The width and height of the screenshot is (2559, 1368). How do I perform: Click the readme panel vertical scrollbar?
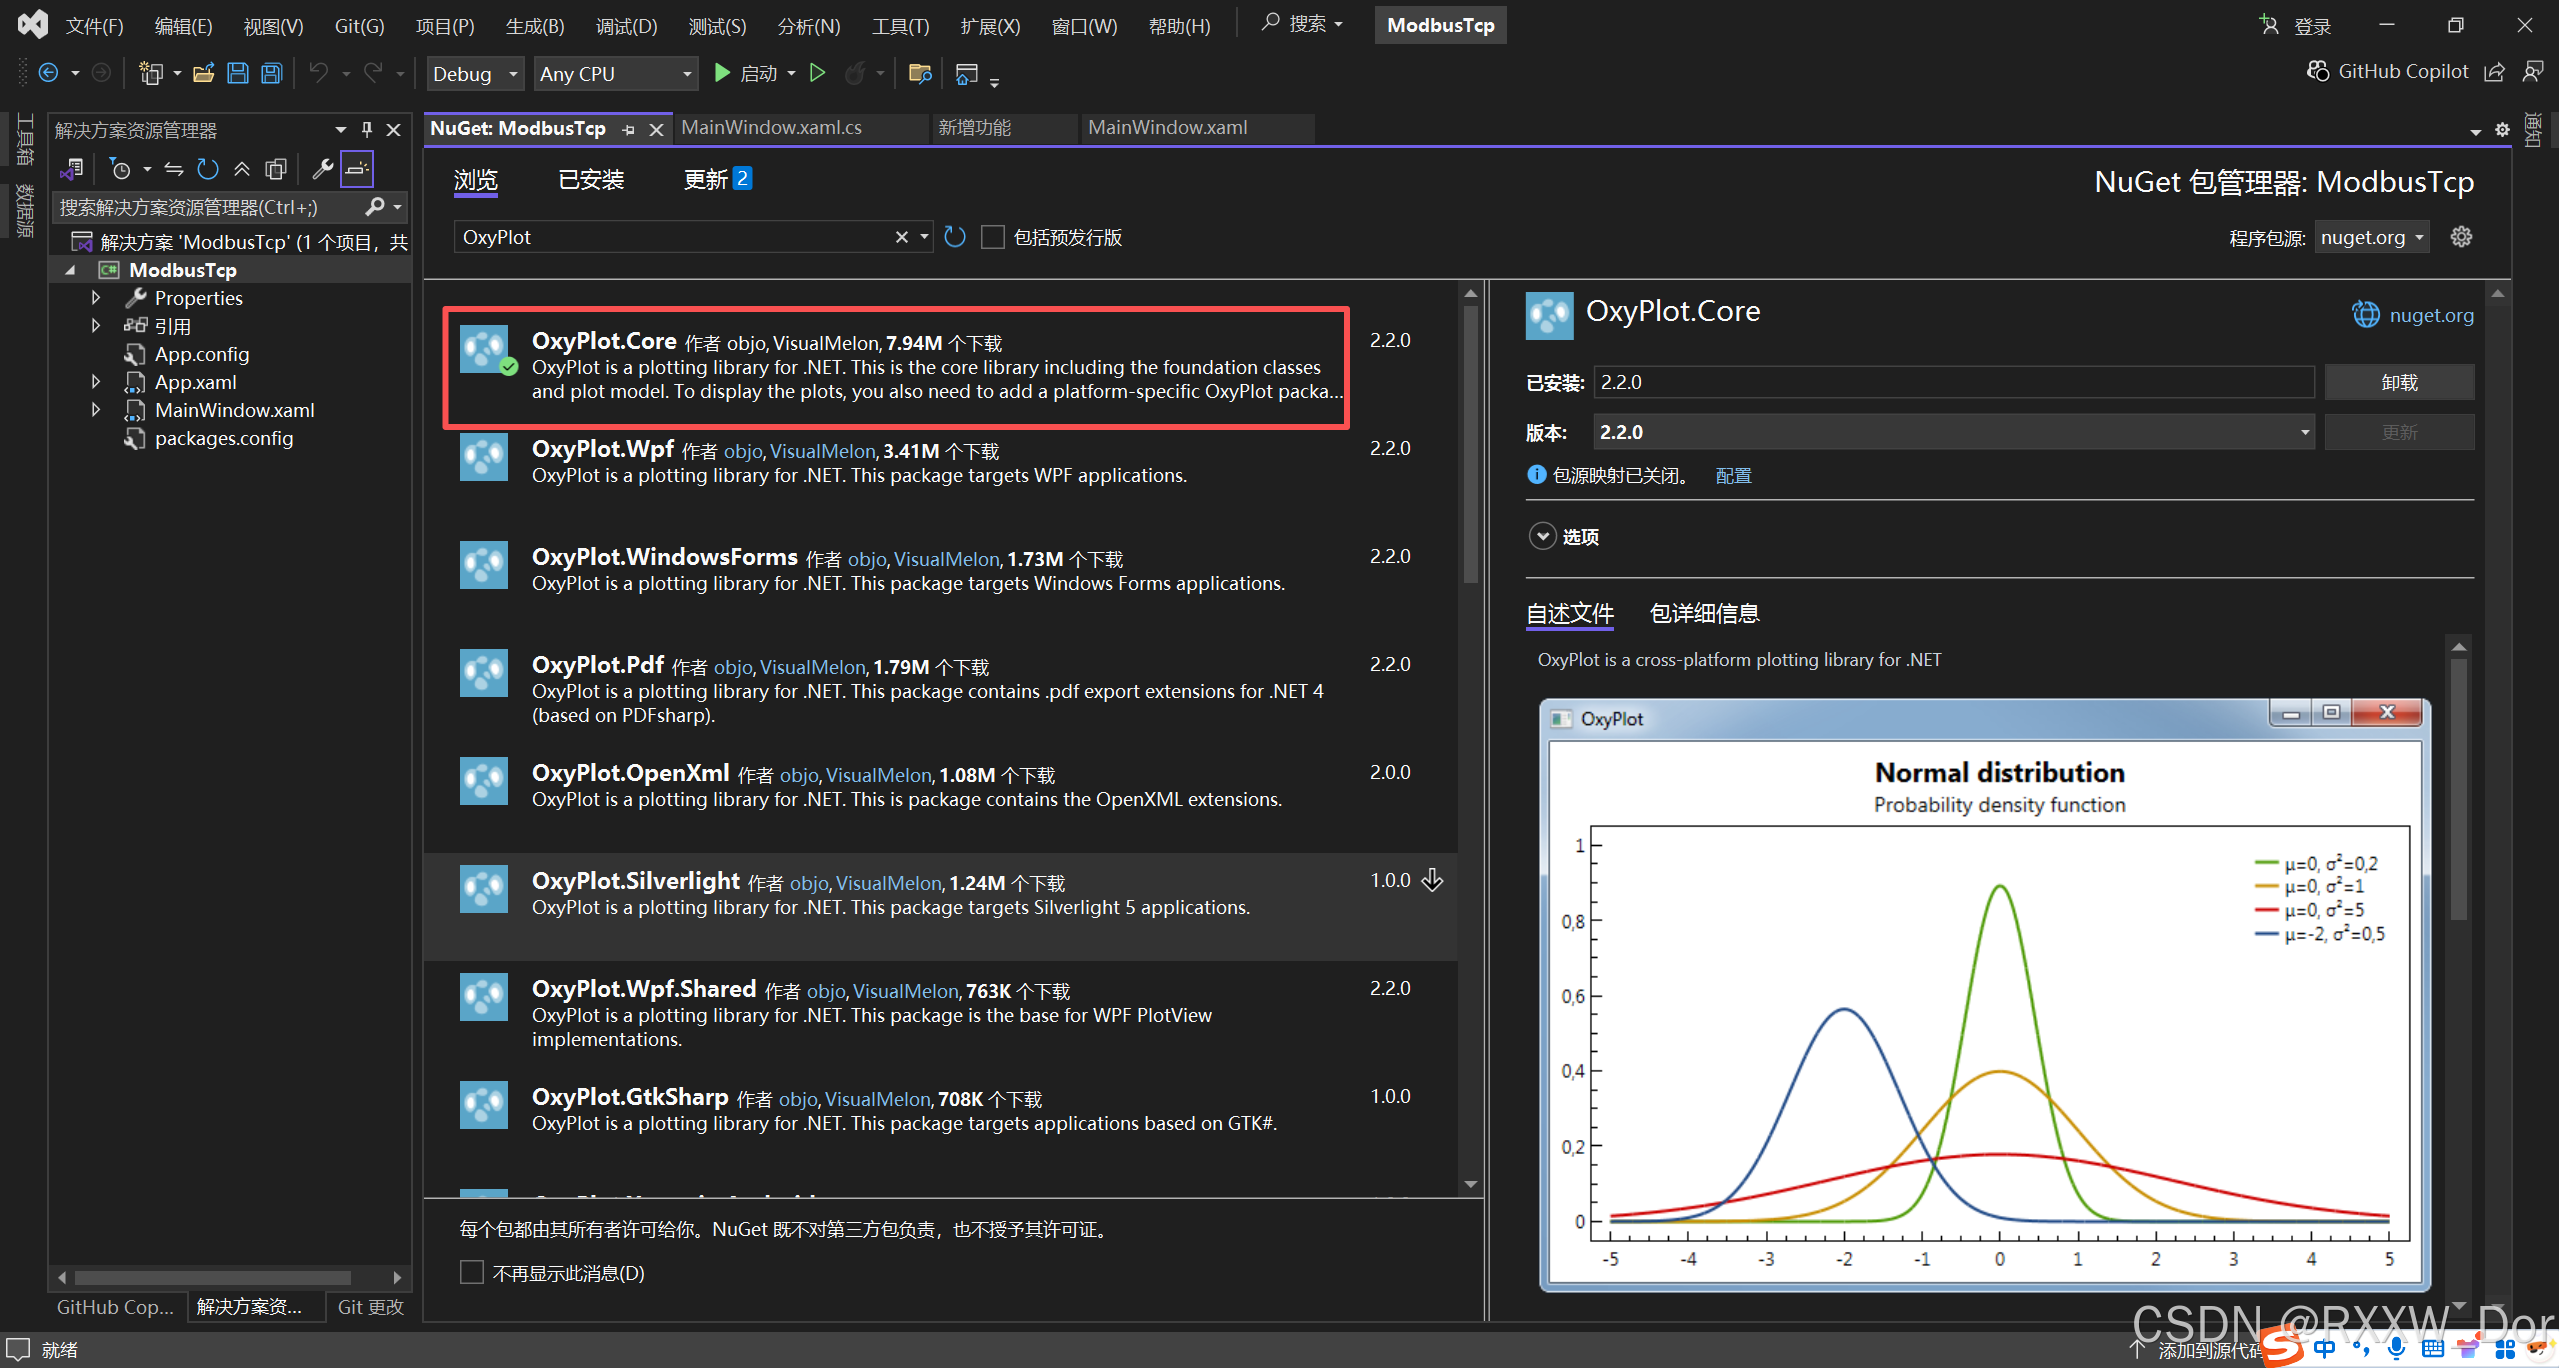2459,788
